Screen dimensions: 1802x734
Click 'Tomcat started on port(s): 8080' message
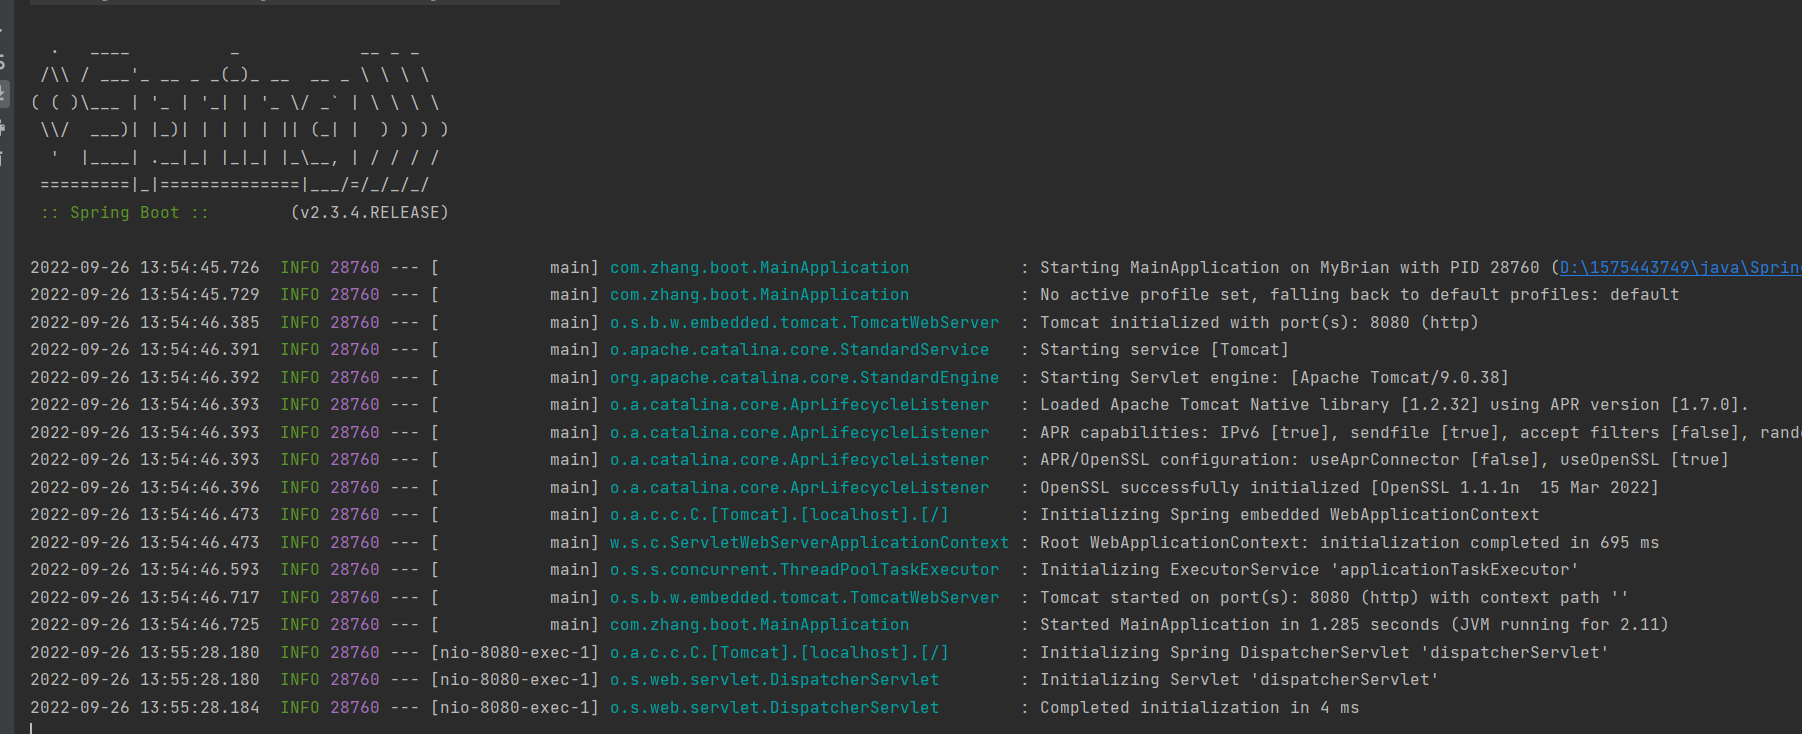pyautogui.click(x=1334, y=598)
